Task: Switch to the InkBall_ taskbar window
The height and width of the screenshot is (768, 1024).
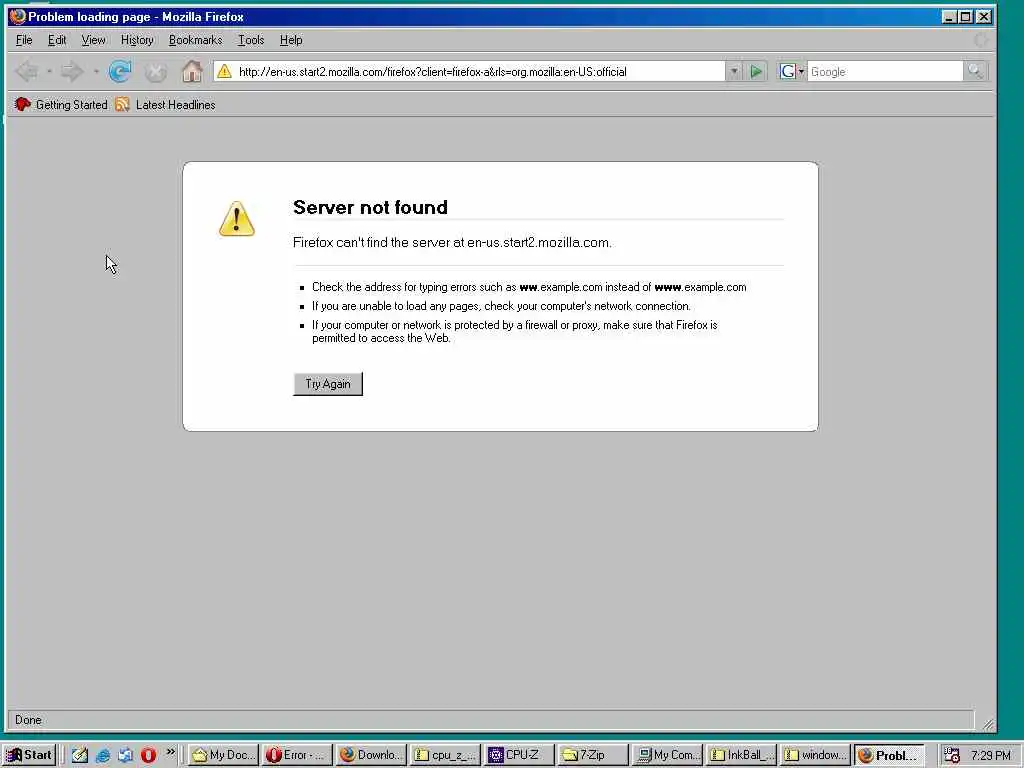Action: point(741,755)
